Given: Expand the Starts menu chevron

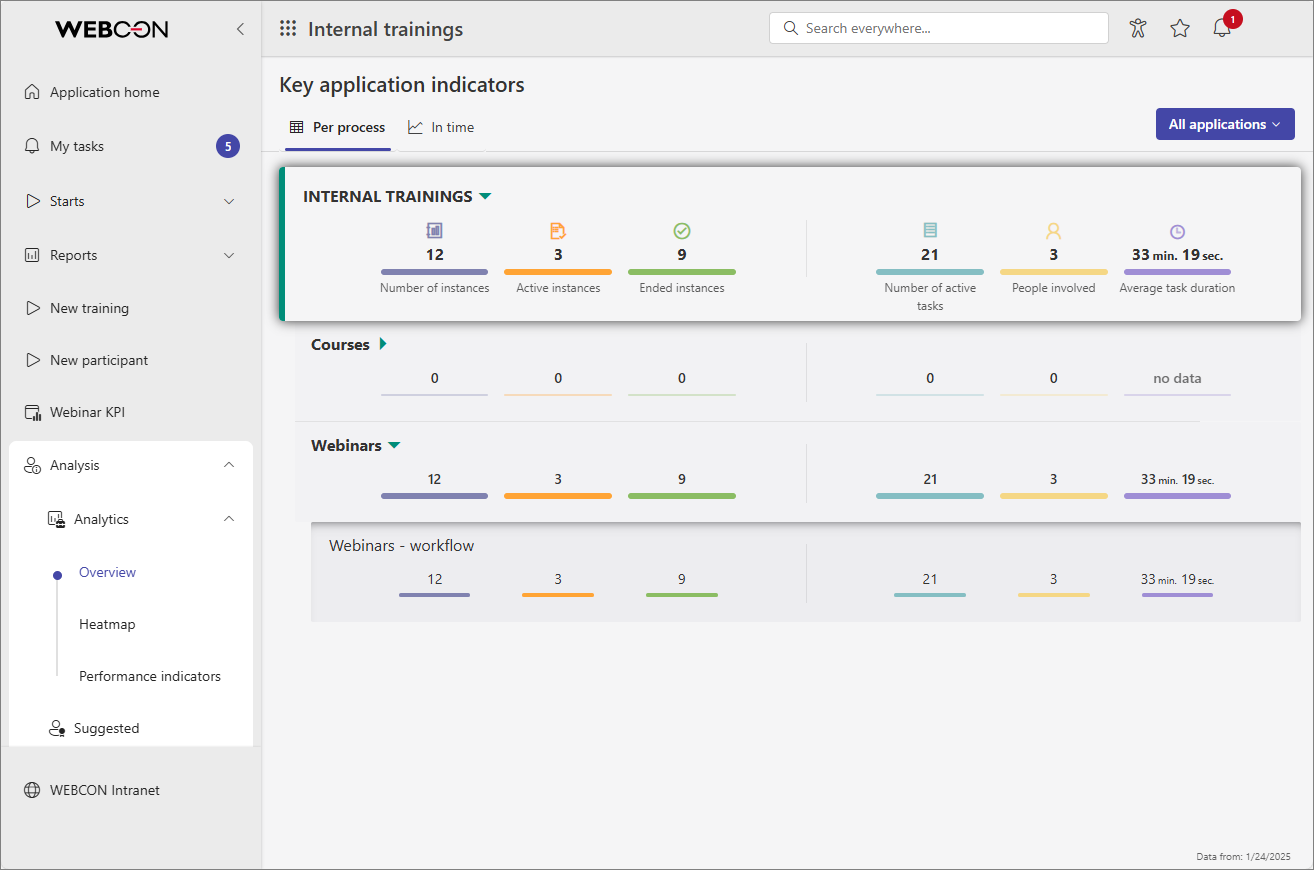Looking at the screenshot, I should 229,201.
